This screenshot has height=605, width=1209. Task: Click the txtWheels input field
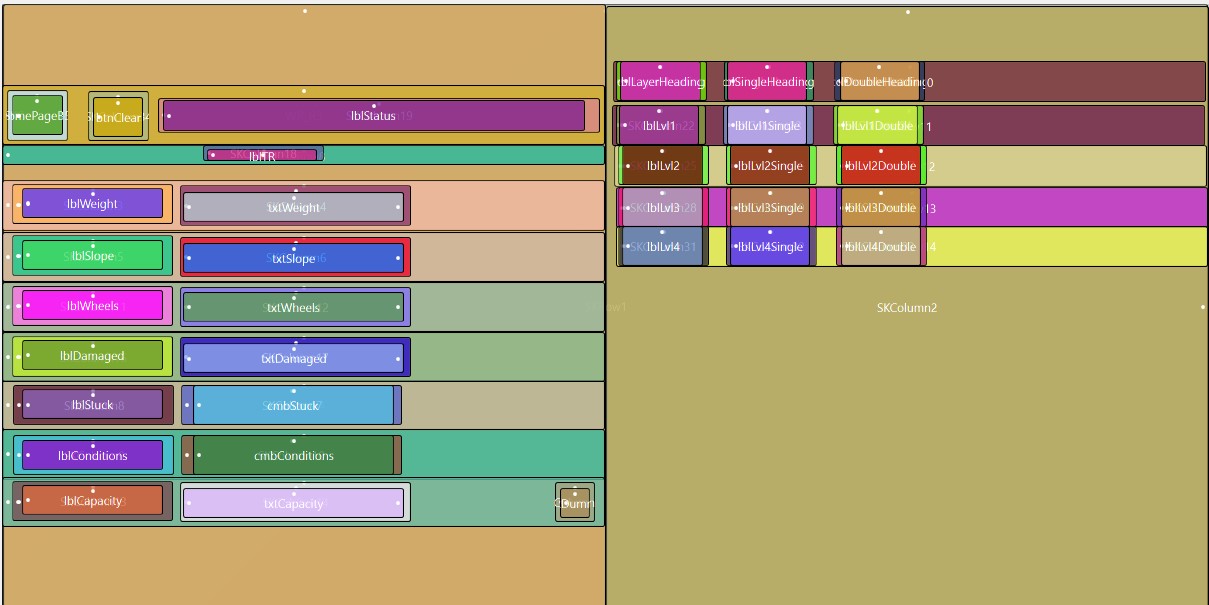coord(293,308)
